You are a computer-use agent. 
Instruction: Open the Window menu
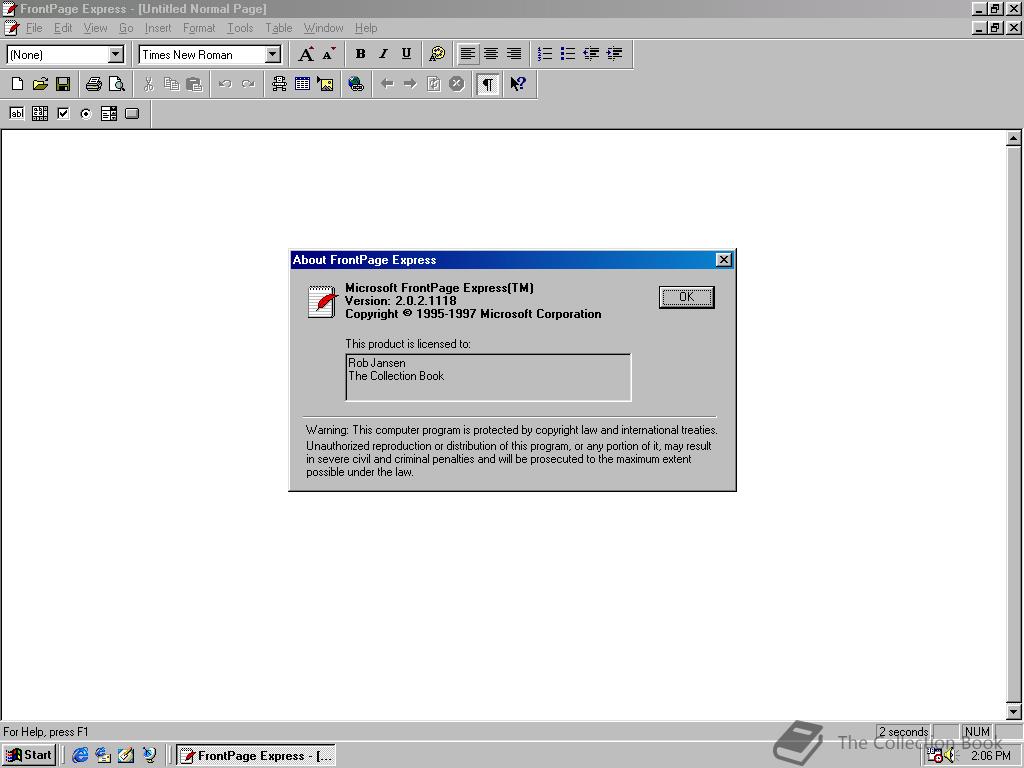click(323, 28)
